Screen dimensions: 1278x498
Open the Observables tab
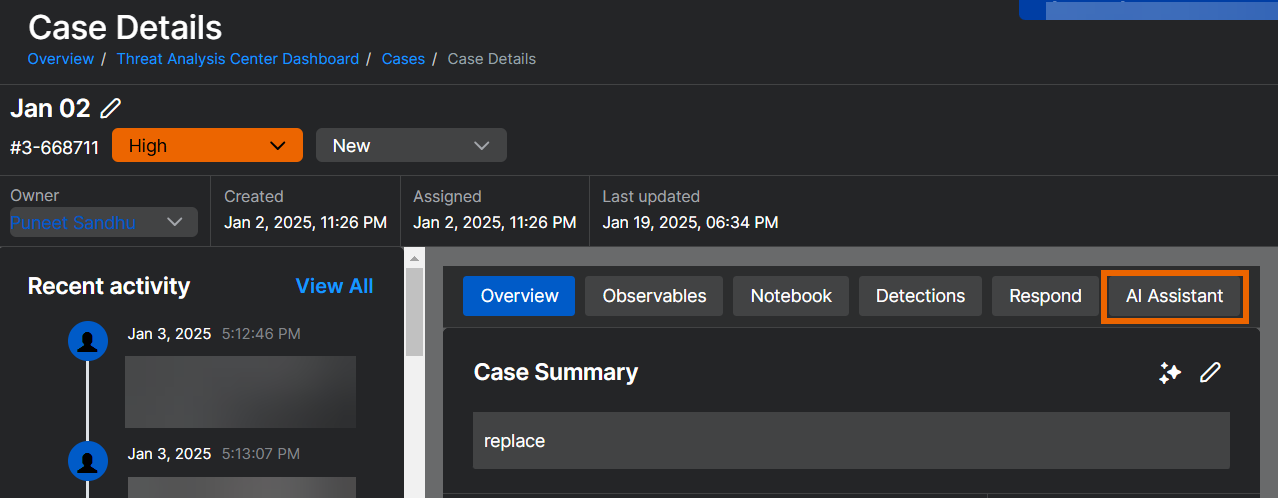click(654, 296)
